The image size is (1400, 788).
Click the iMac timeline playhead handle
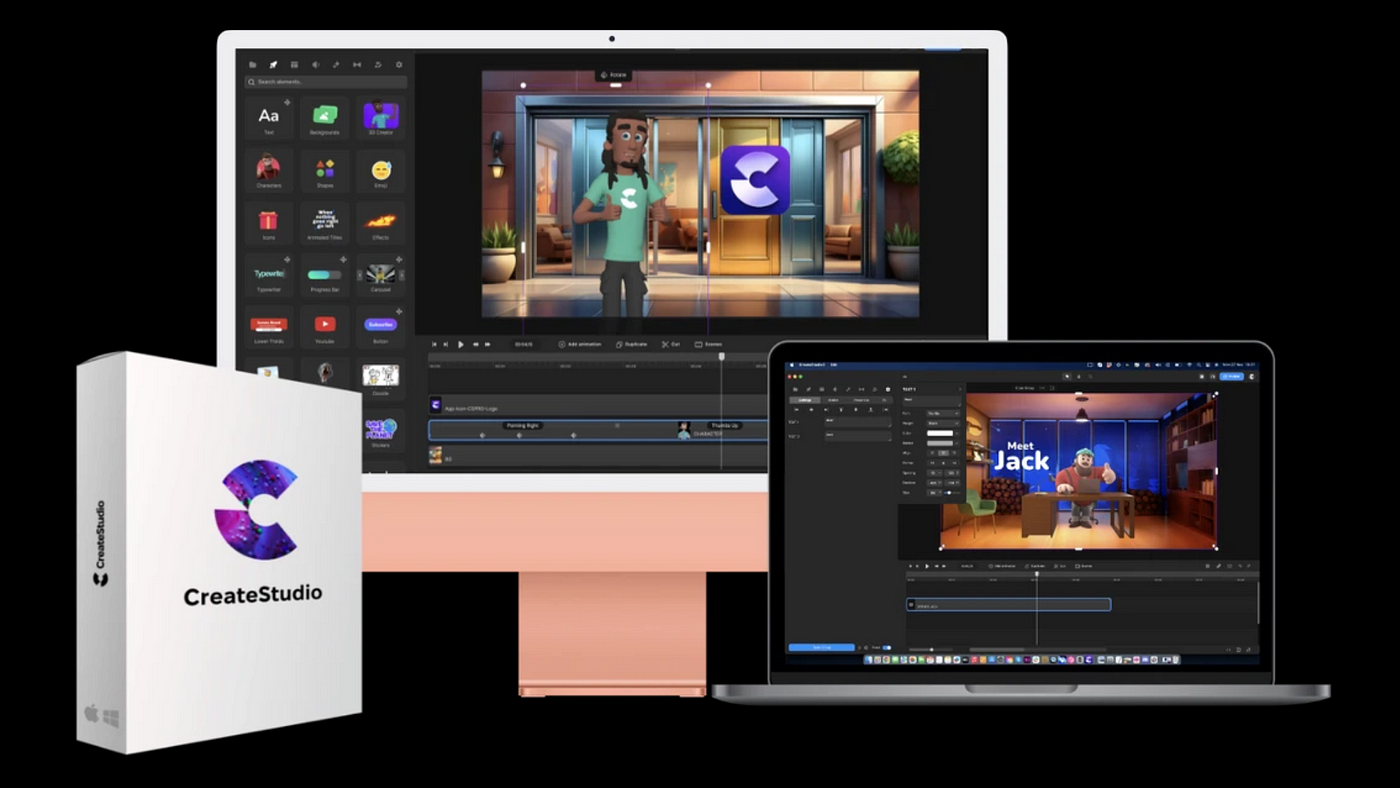tap(722, 356)
